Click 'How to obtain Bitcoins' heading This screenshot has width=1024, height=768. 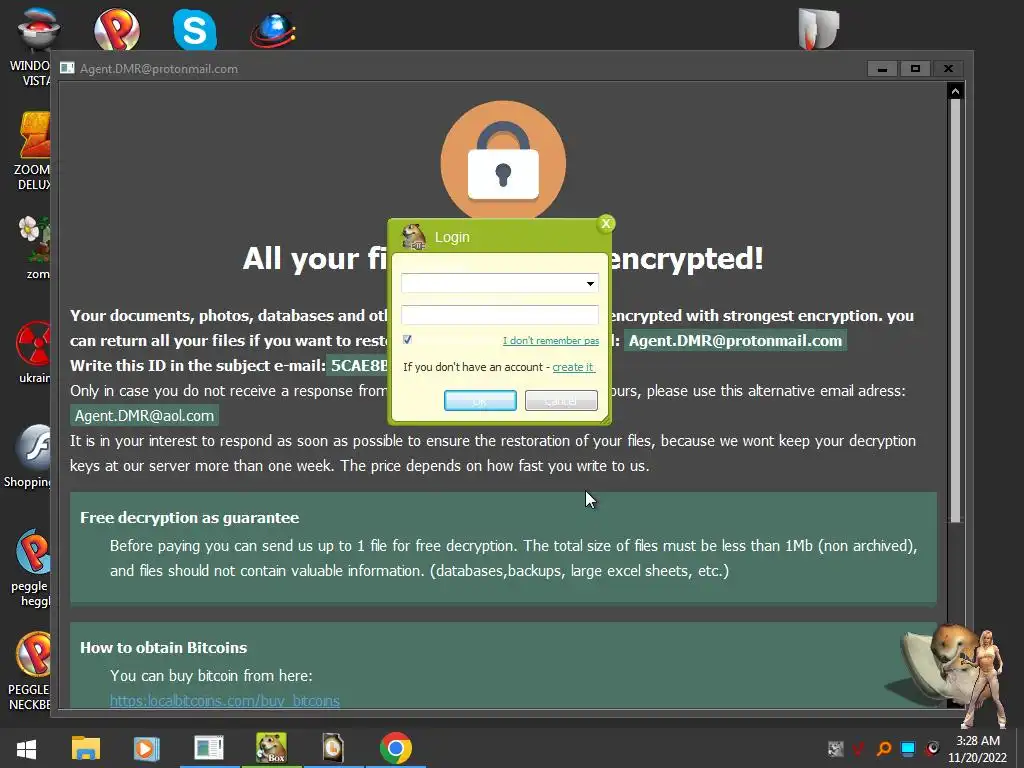[163, 648]
